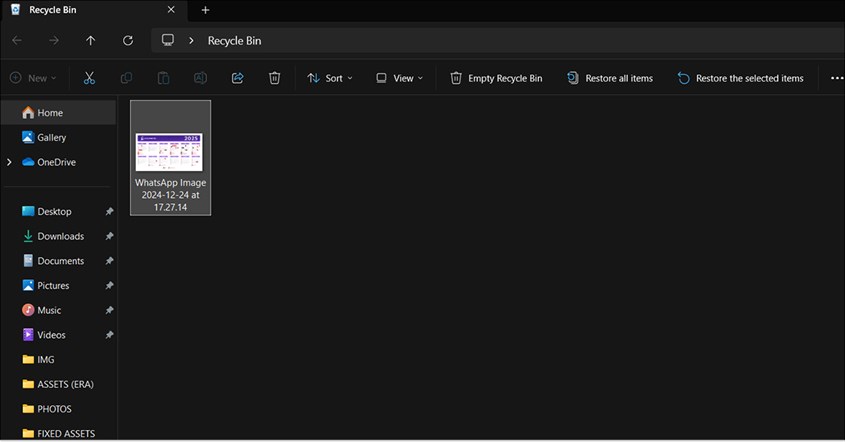Click the address bar chevron before Recycle Bin
The image size is (845, 442).
(191, 40)
